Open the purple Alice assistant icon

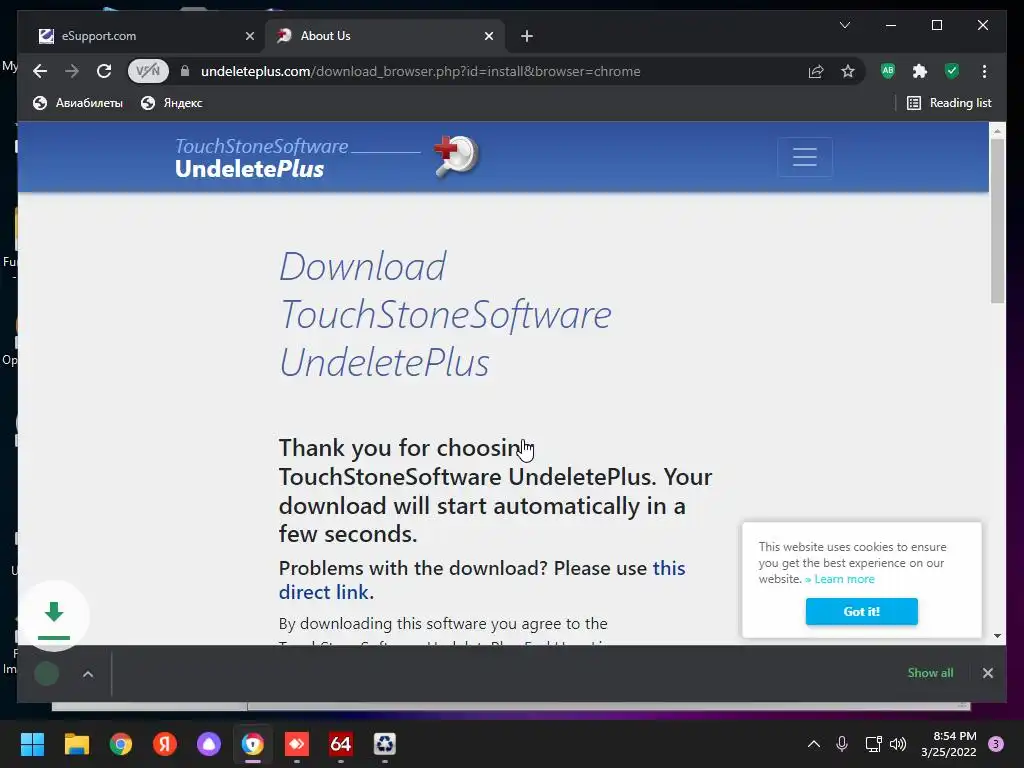coord(209,744)
